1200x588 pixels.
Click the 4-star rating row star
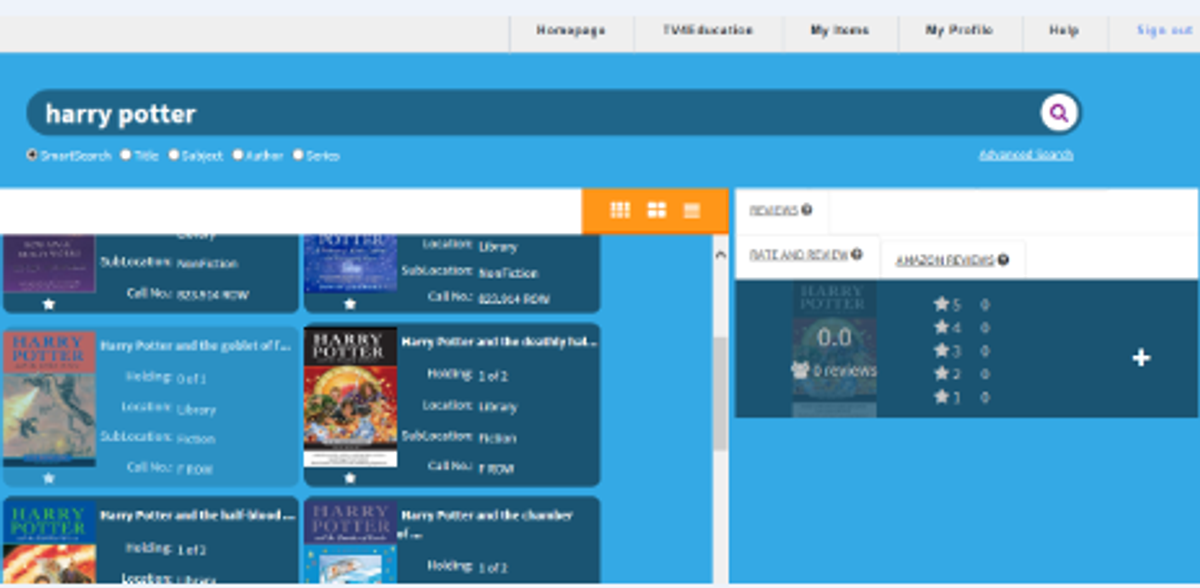pyautogui.click(x=941, y=327)
